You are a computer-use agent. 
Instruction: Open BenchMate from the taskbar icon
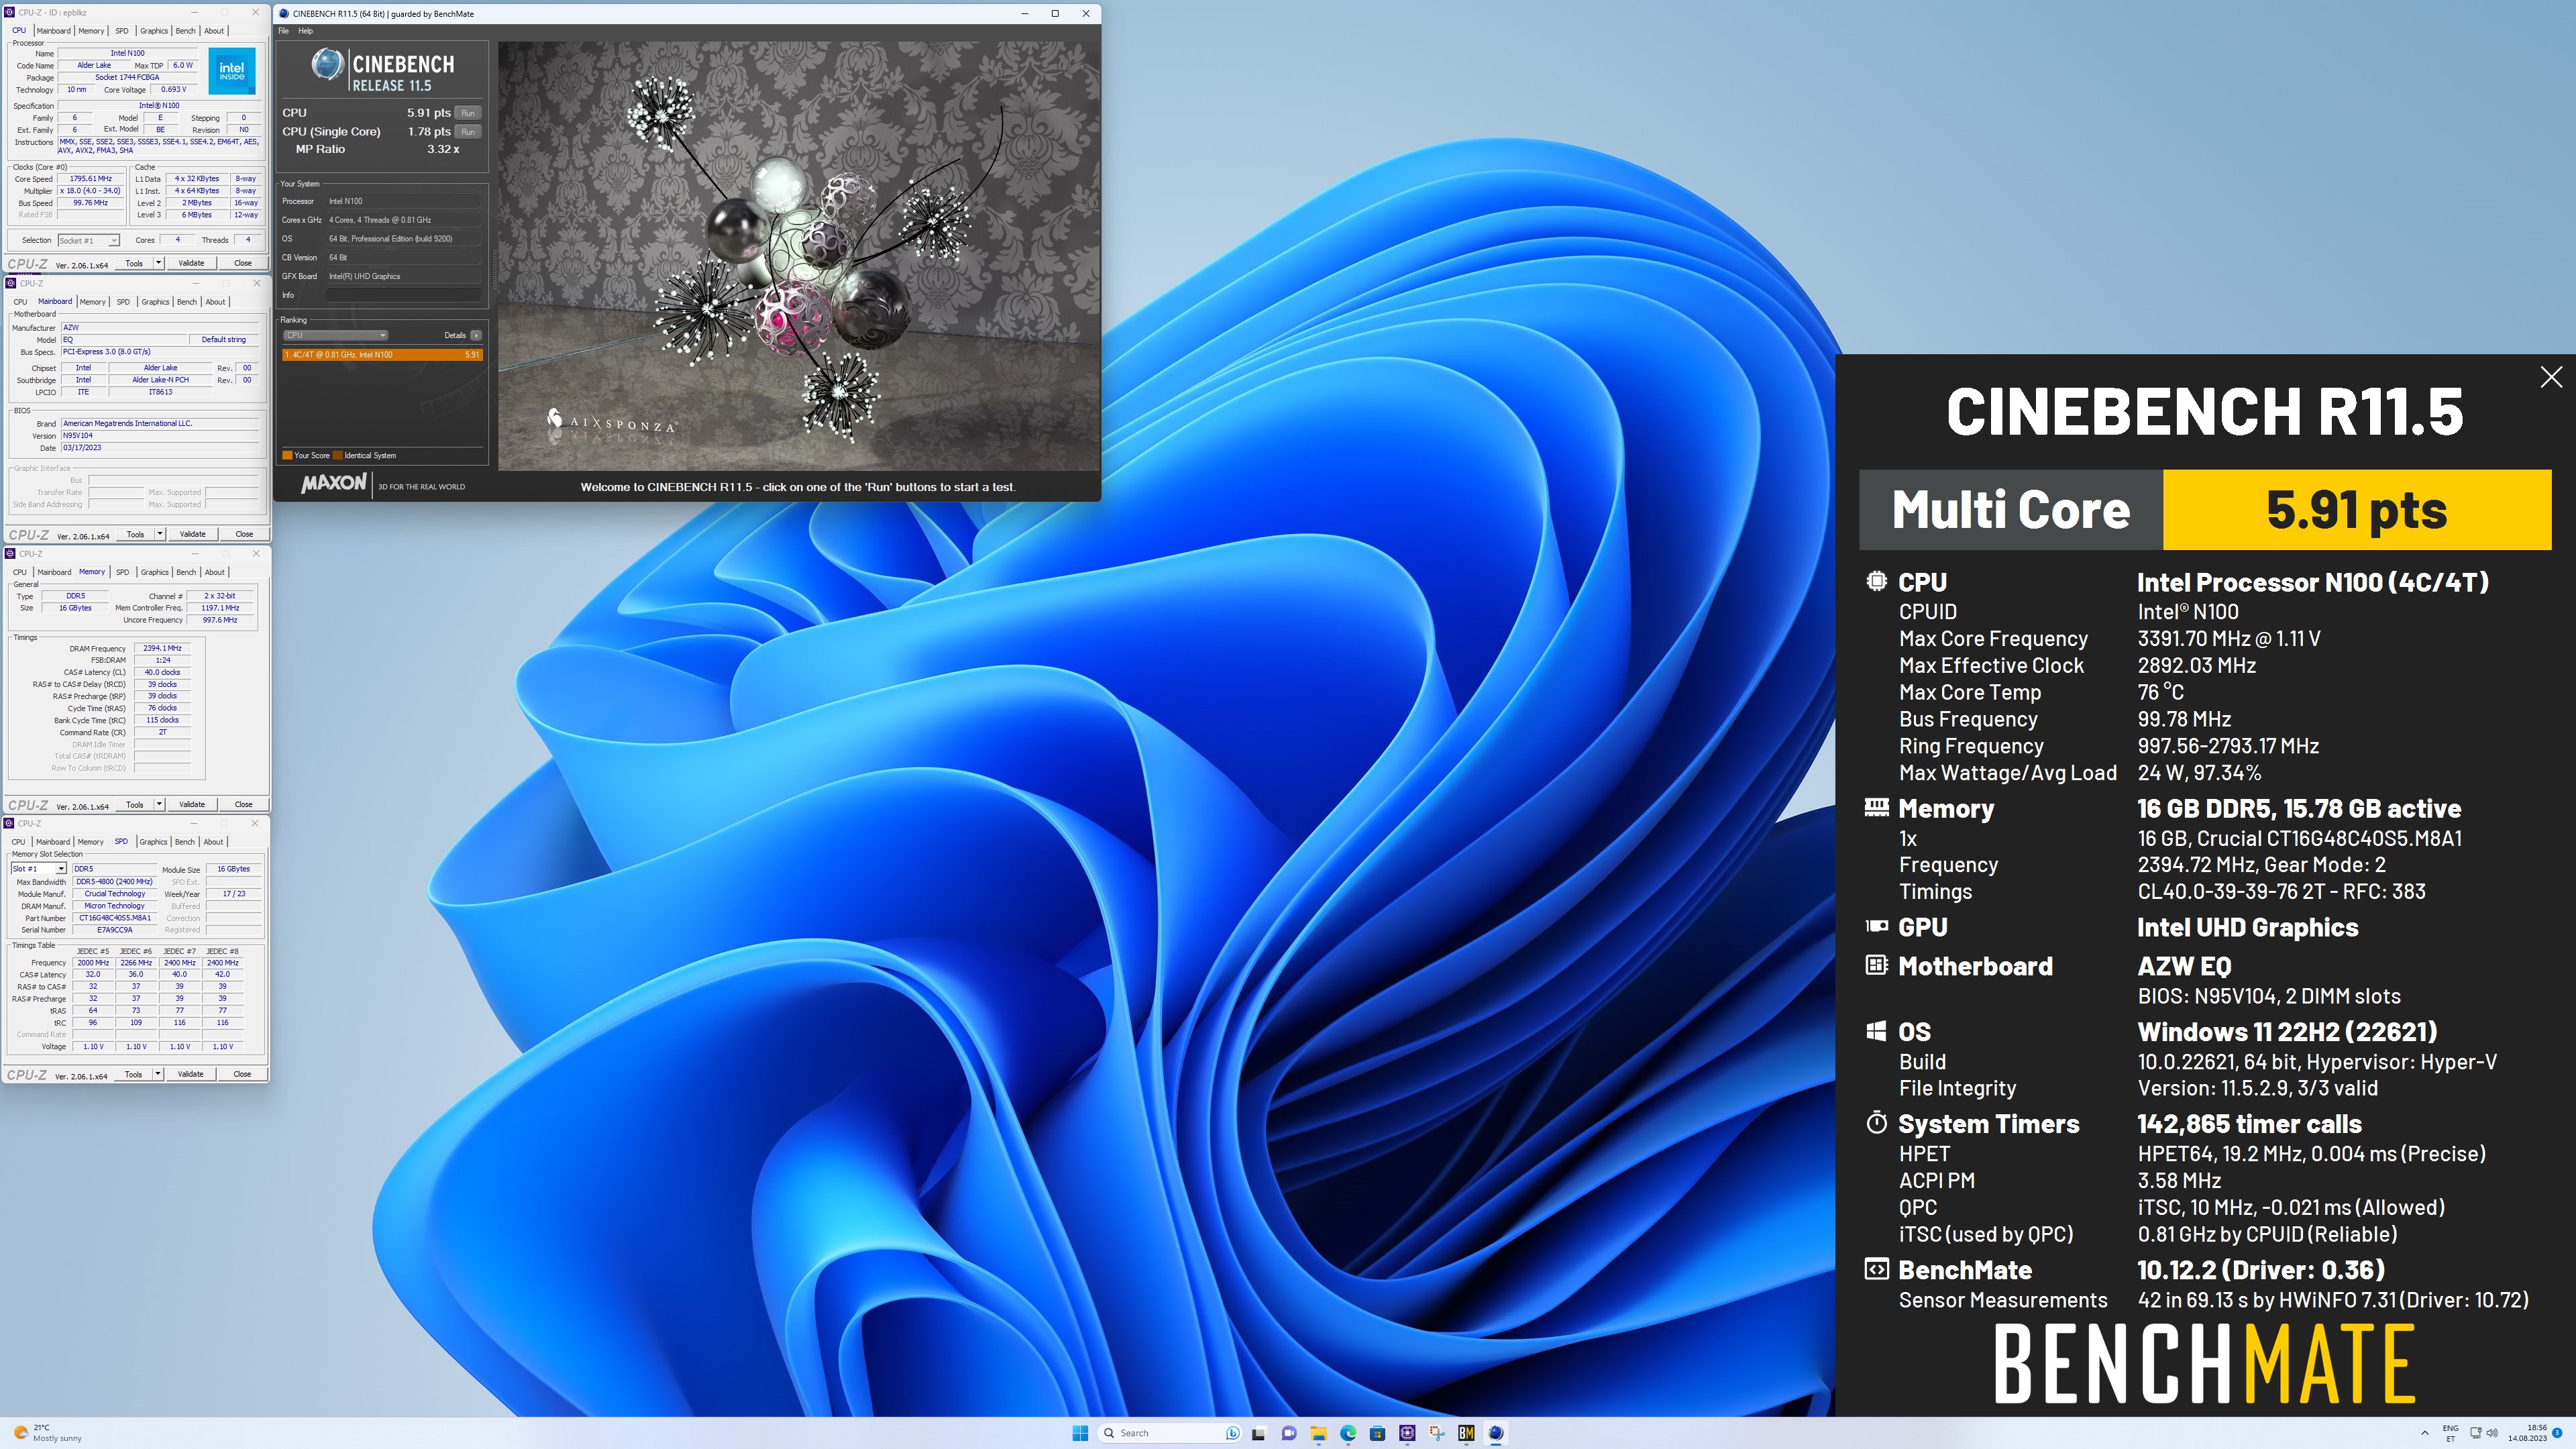pyautogui.click(x=1466, y=1433)
